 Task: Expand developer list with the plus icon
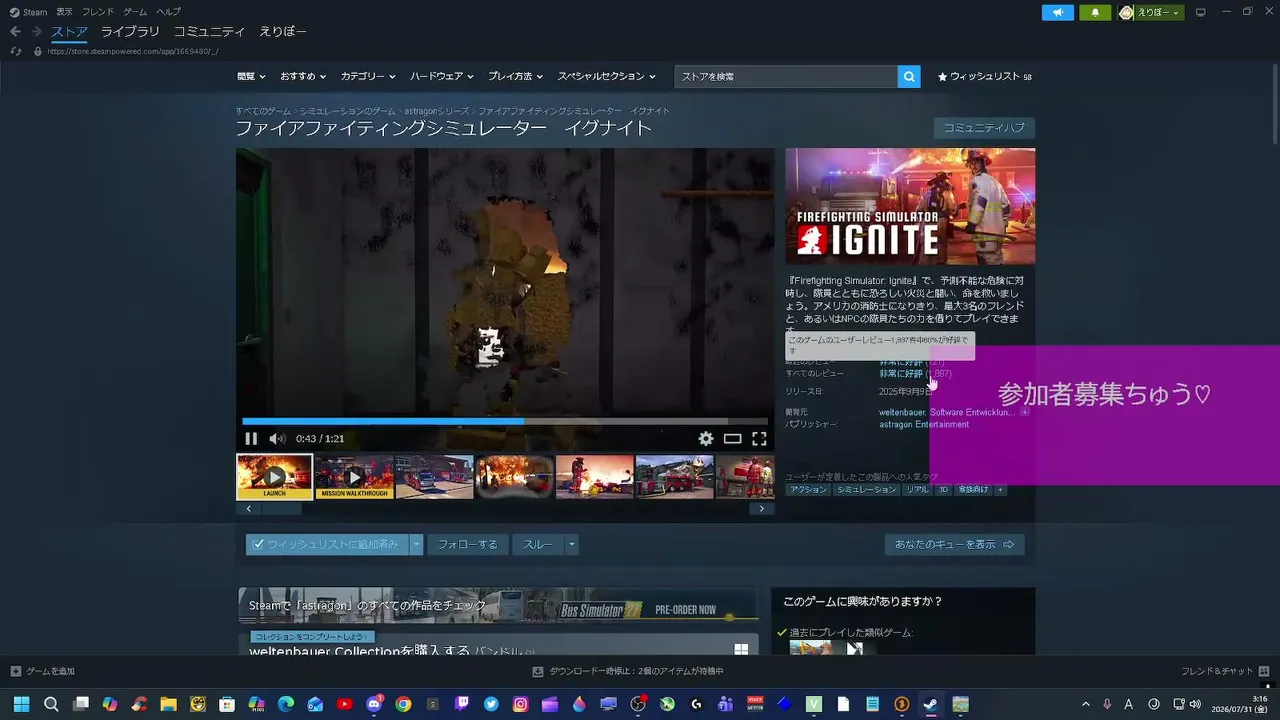[1025, 412]
